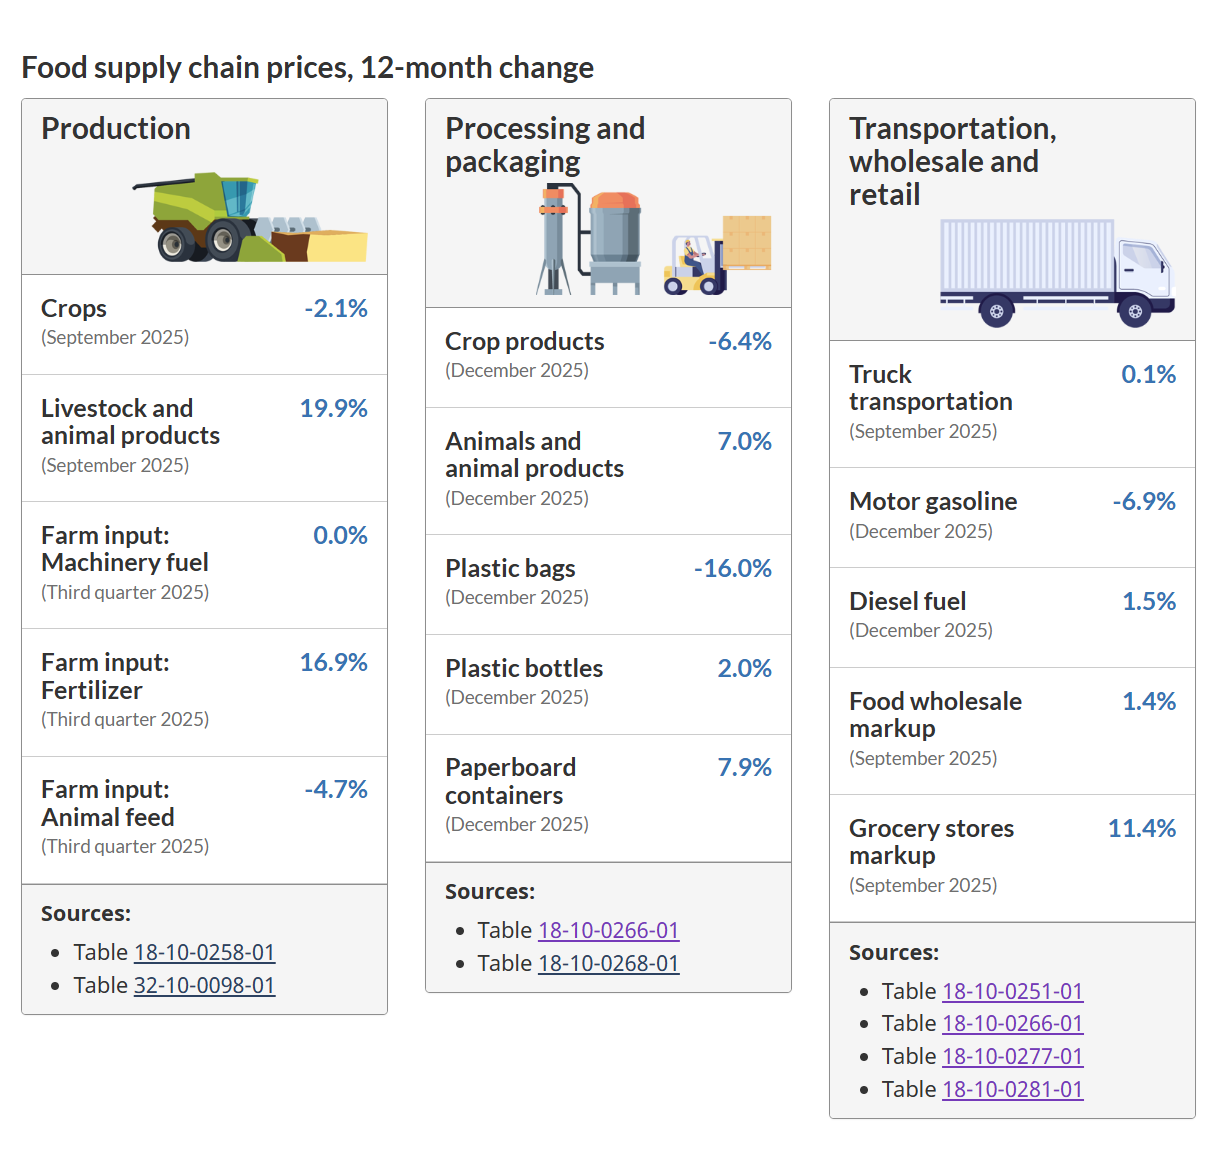Open Table 32-10-0098-01 source link
This screenshot has height=1151, width=1220.
(204, 985)
